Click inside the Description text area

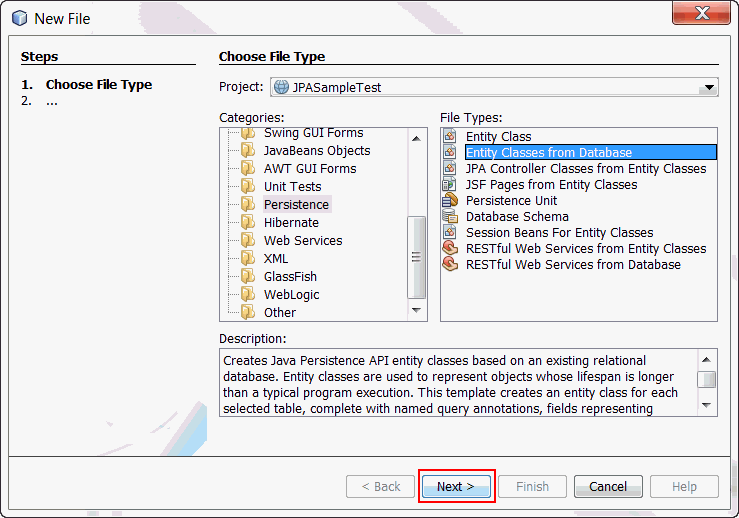coord(458,383)
